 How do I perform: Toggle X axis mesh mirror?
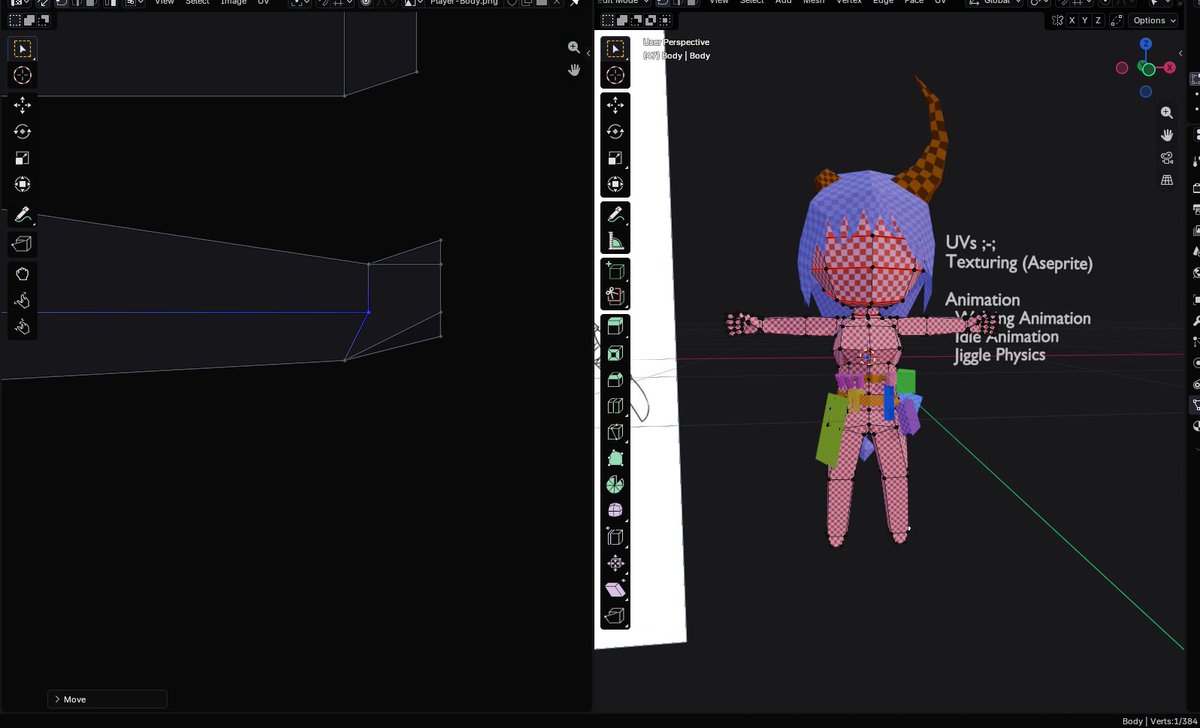(x=1073, y=20)
